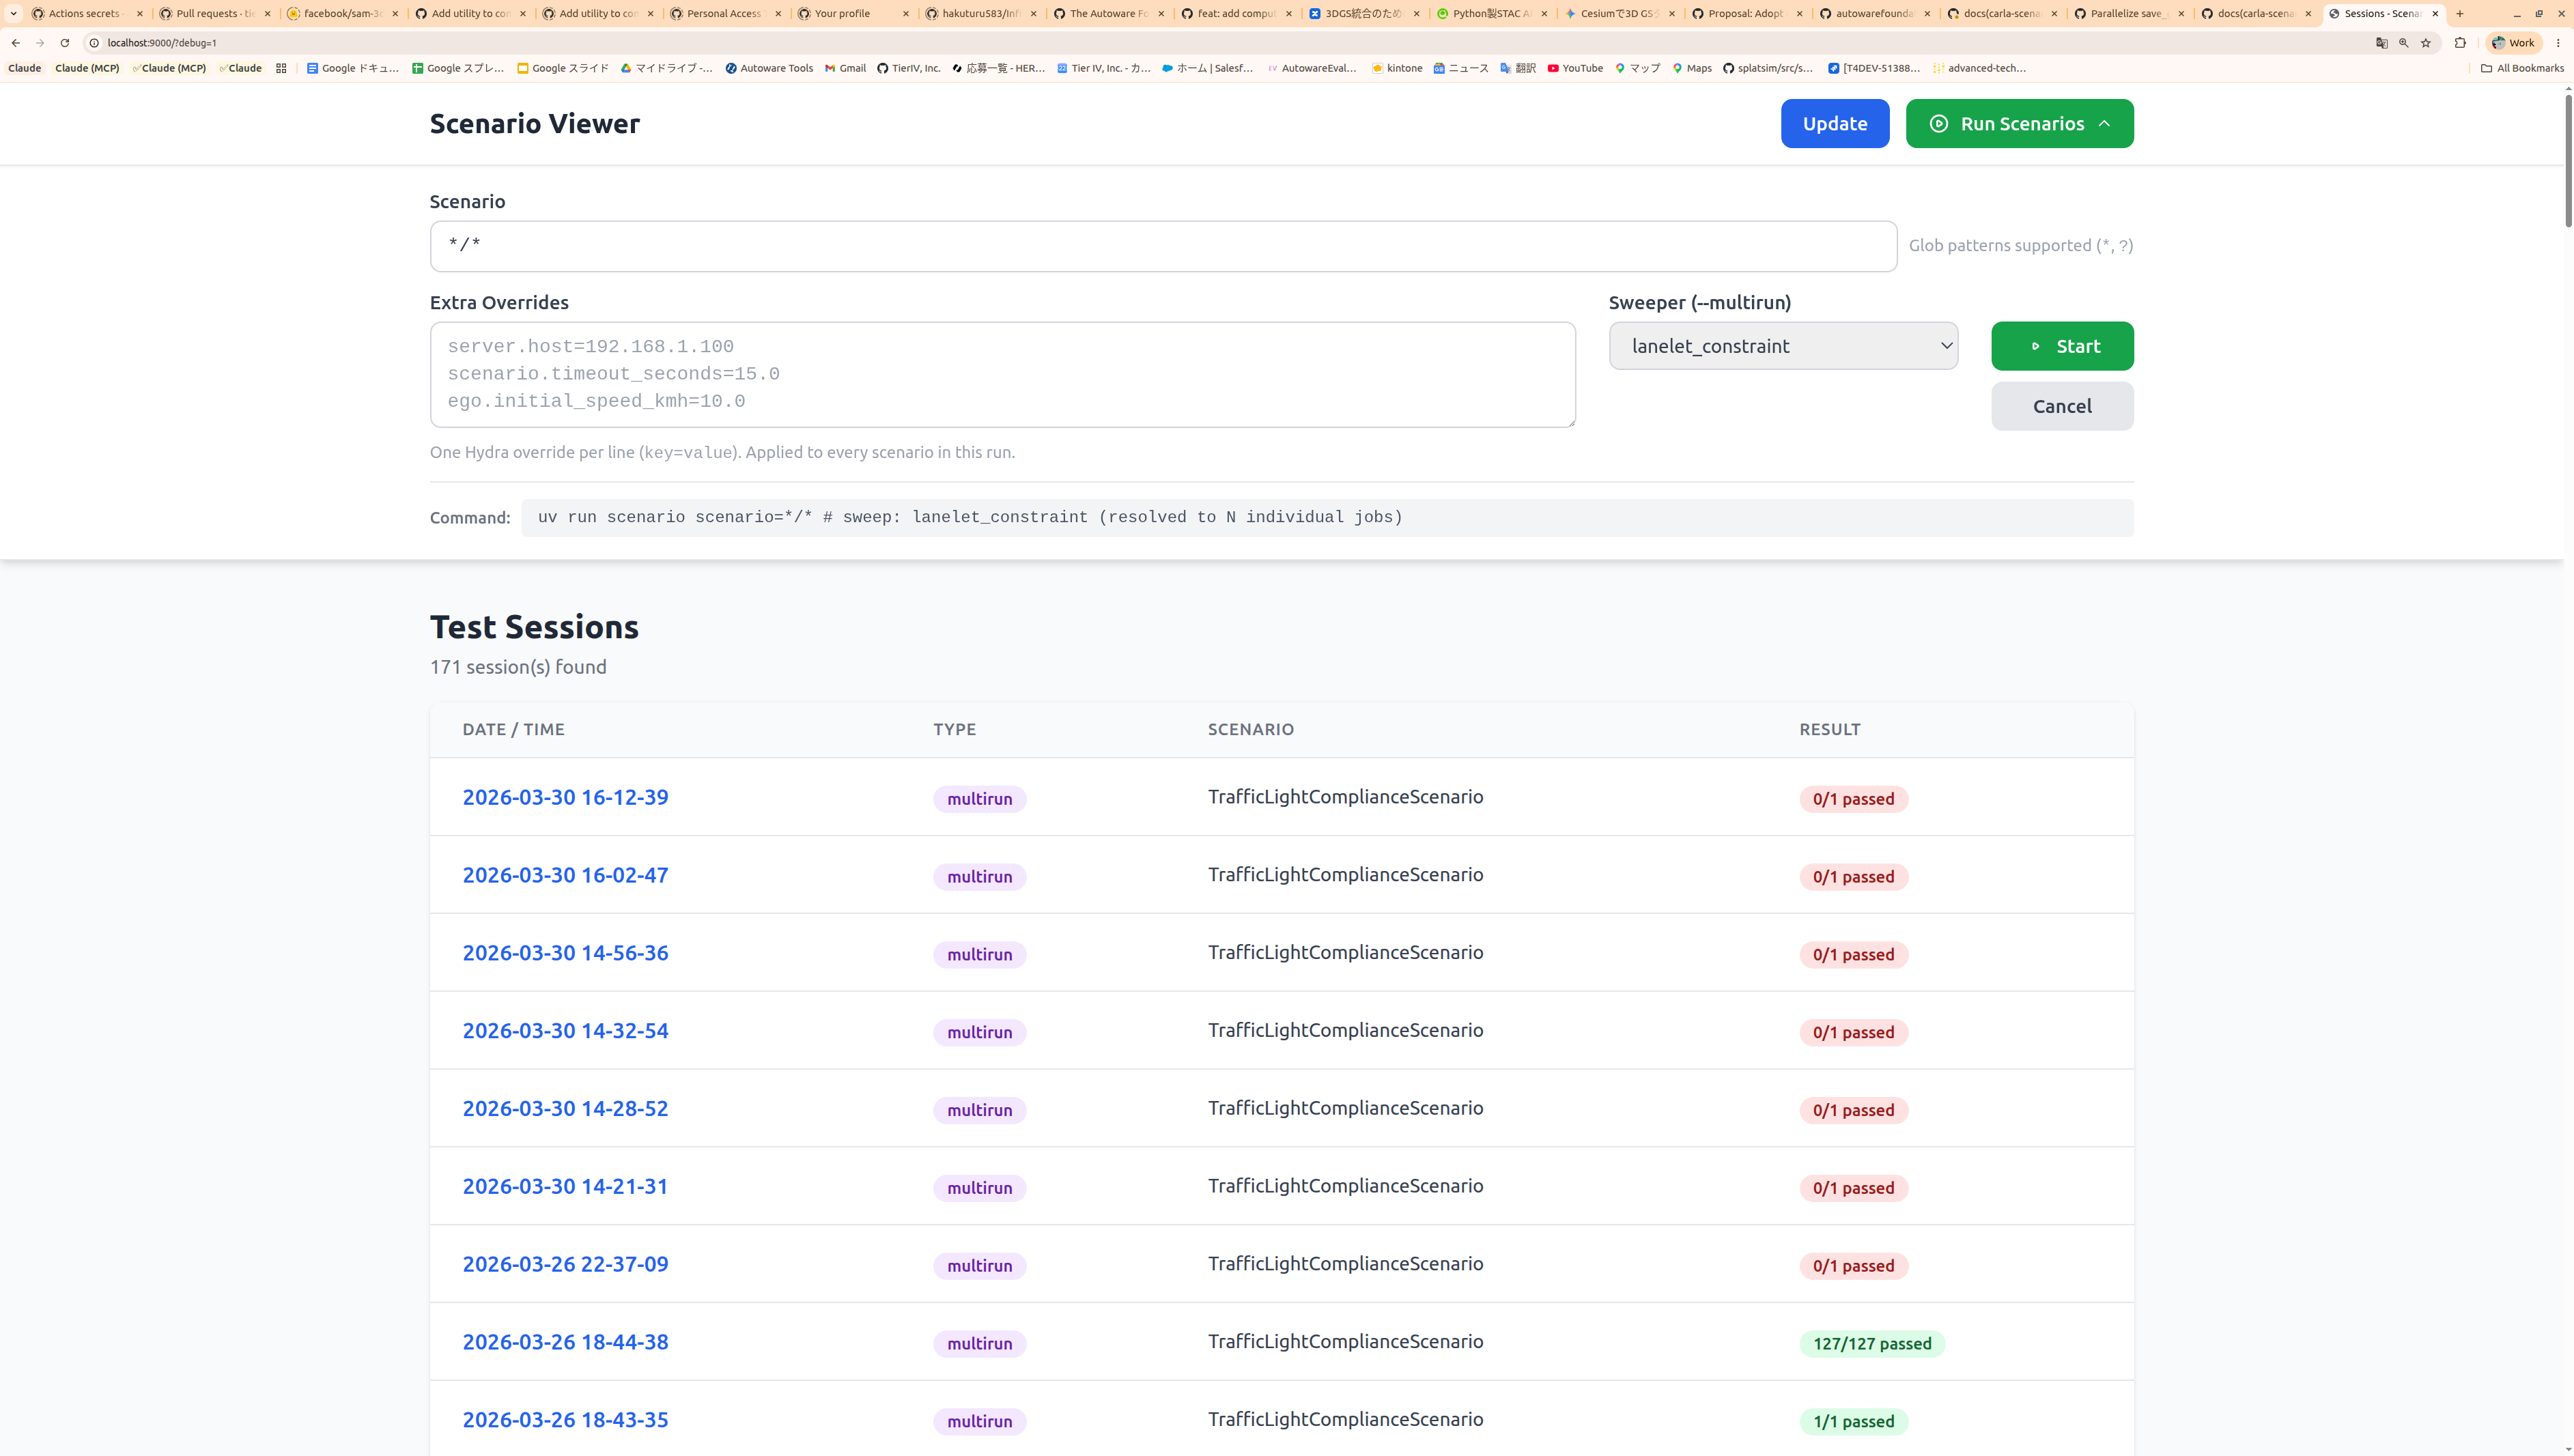This screenshot has width=2574, height=1456.
Task: Open the apps grid icon in bookmarks bar
Action: tap(281, 68)
